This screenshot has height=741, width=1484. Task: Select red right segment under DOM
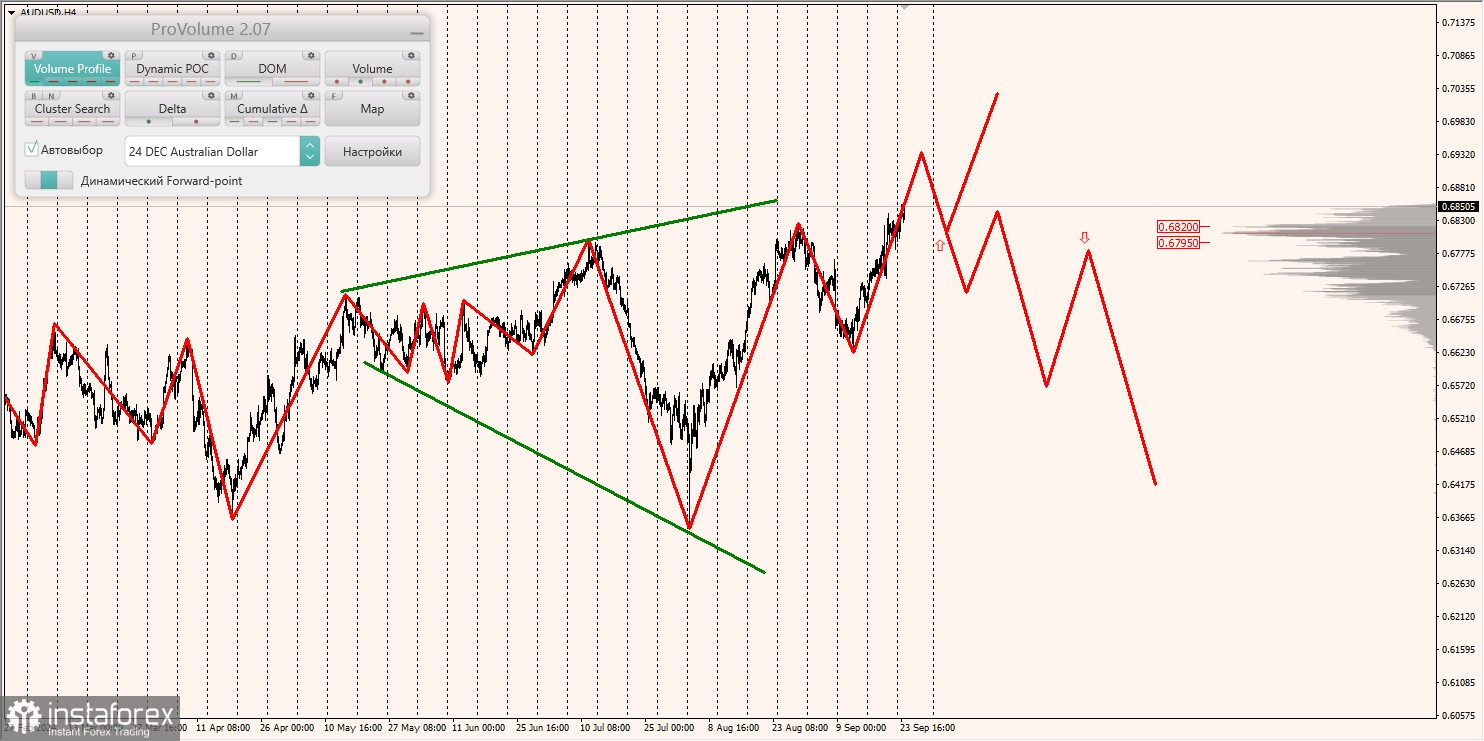click(296, 81)
